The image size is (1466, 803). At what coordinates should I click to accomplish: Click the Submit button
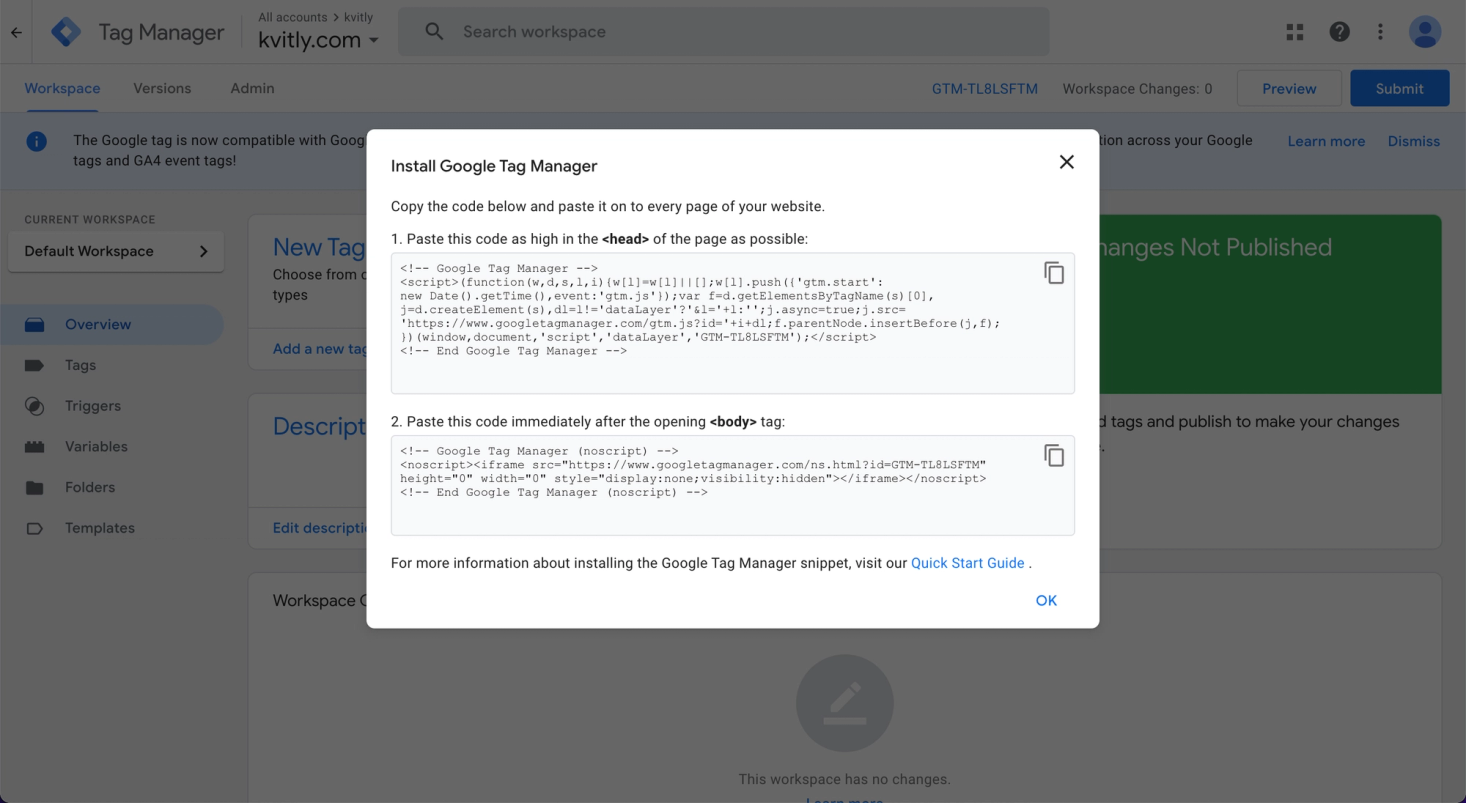(1399, 88)
